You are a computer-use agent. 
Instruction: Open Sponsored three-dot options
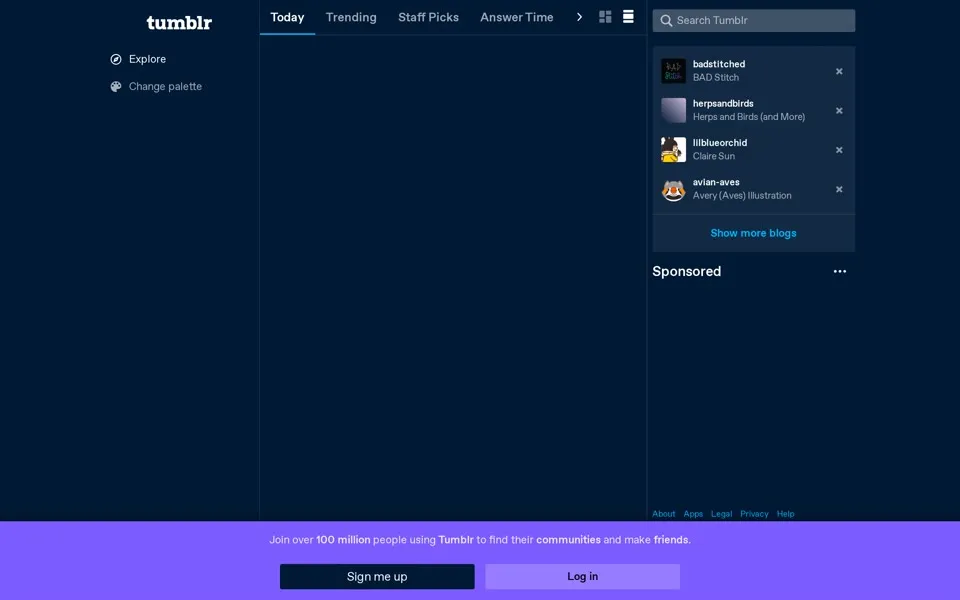pyautogui.click(x=839, y=271)
